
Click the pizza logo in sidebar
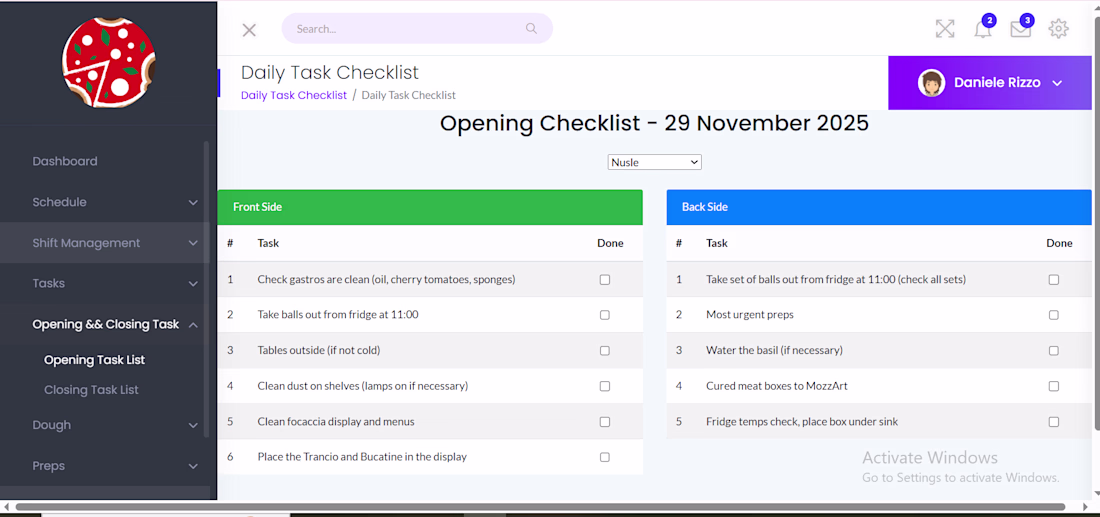click(108, 62)
